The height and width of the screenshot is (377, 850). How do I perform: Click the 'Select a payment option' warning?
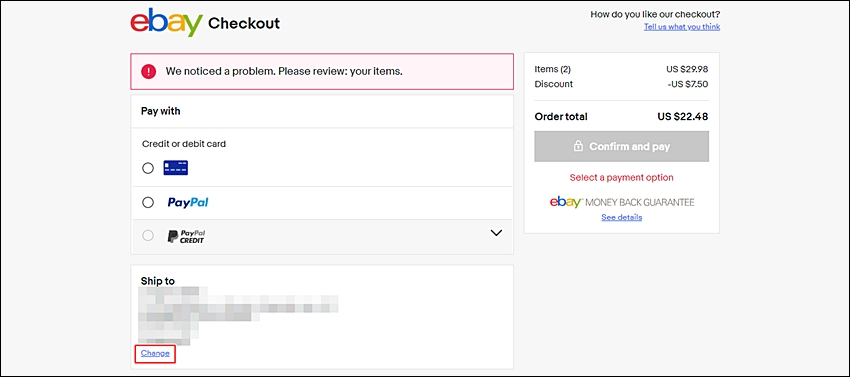pos(621,177)
